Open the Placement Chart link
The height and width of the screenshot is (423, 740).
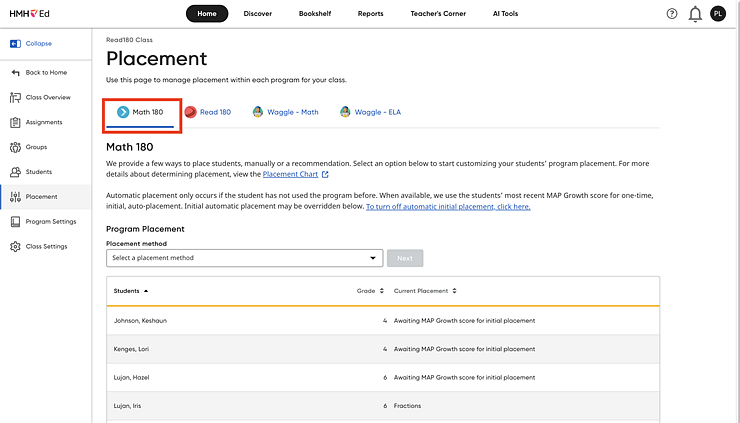pyautogui.click(x=290, y=174)
